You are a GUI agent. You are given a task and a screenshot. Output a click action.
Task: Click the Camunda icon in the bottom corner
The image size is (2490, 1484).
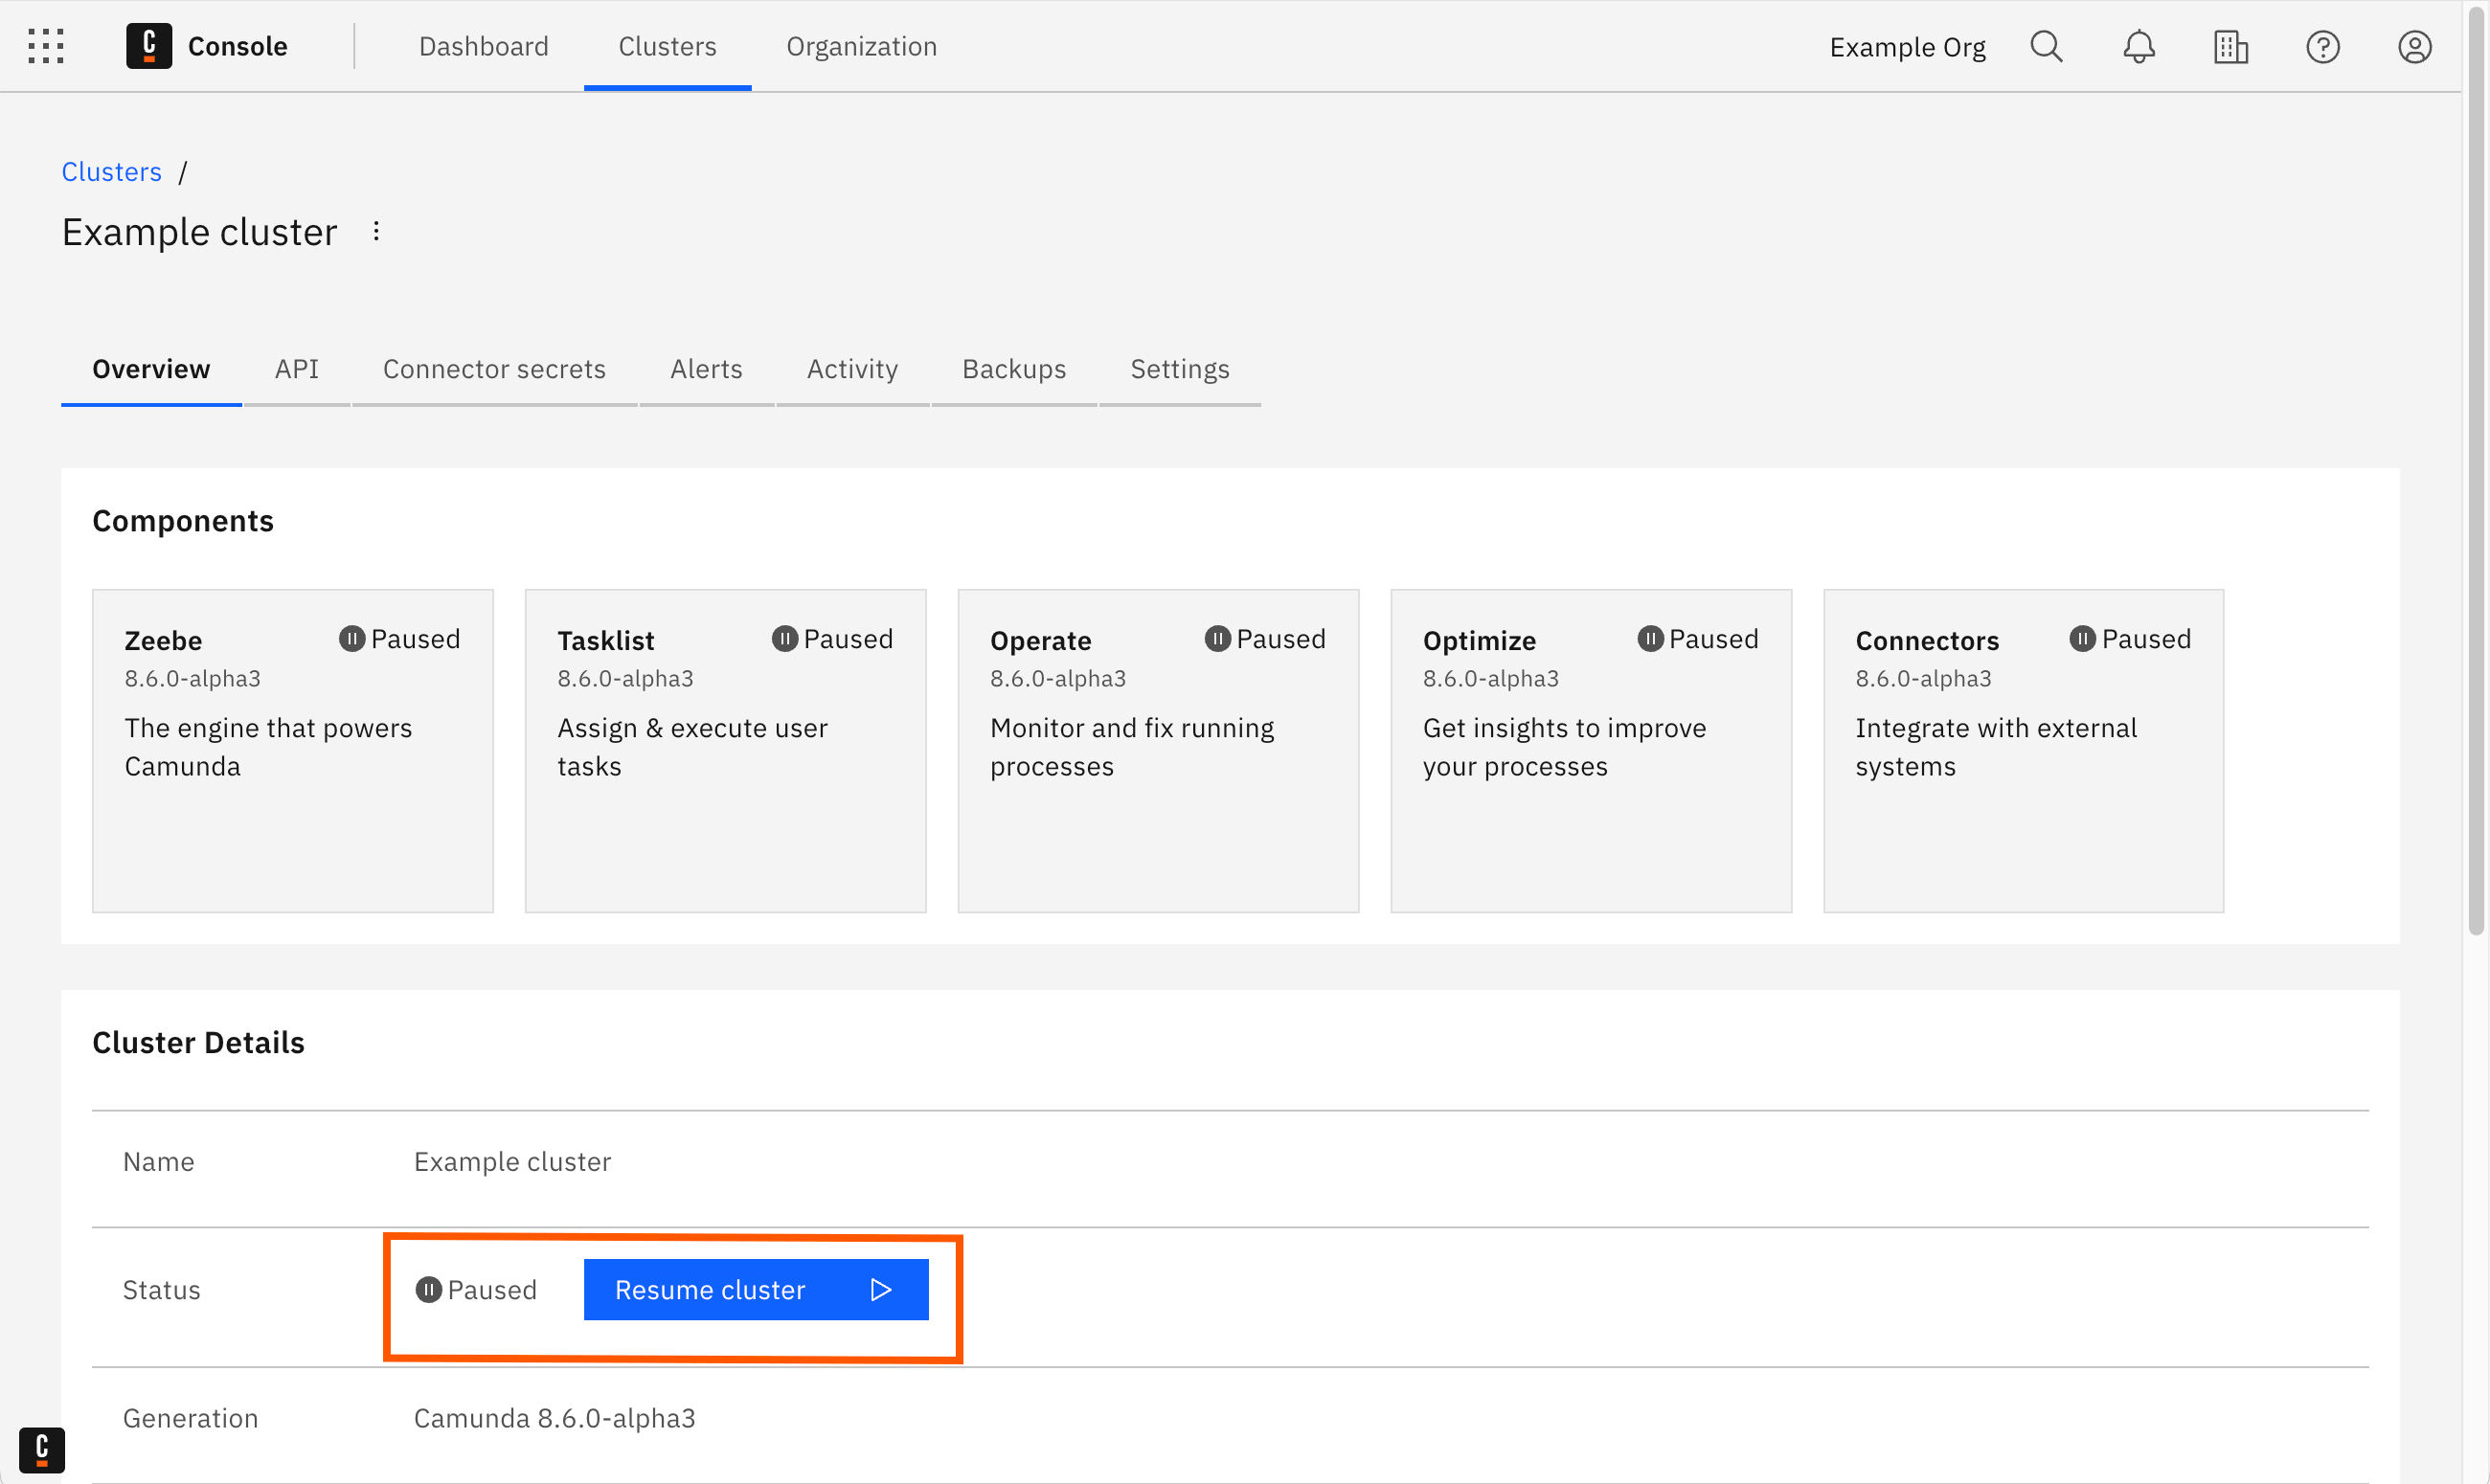[41, 1450]
